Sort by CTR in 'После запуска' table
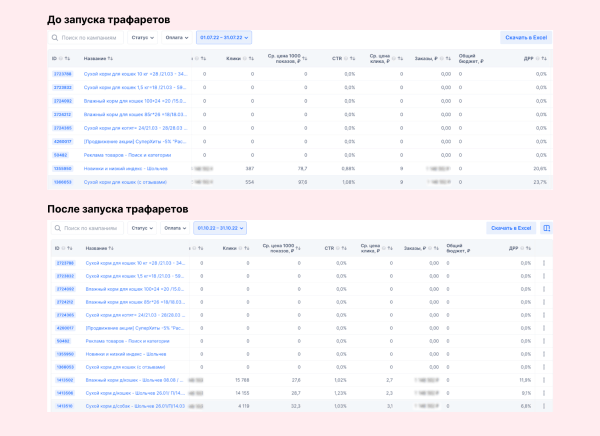 [x=344, y=248]
